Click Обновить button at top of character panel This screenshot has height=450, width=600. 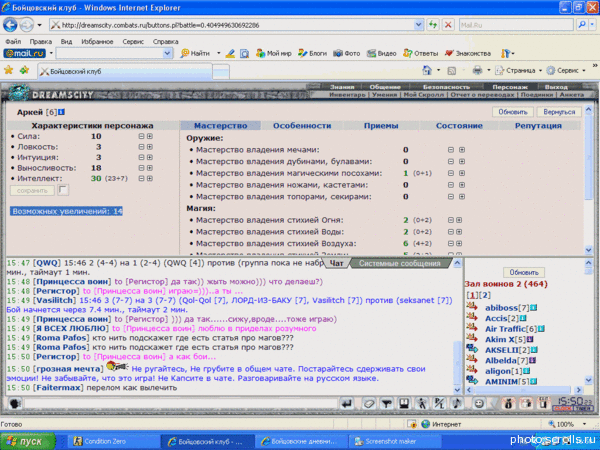512,112
